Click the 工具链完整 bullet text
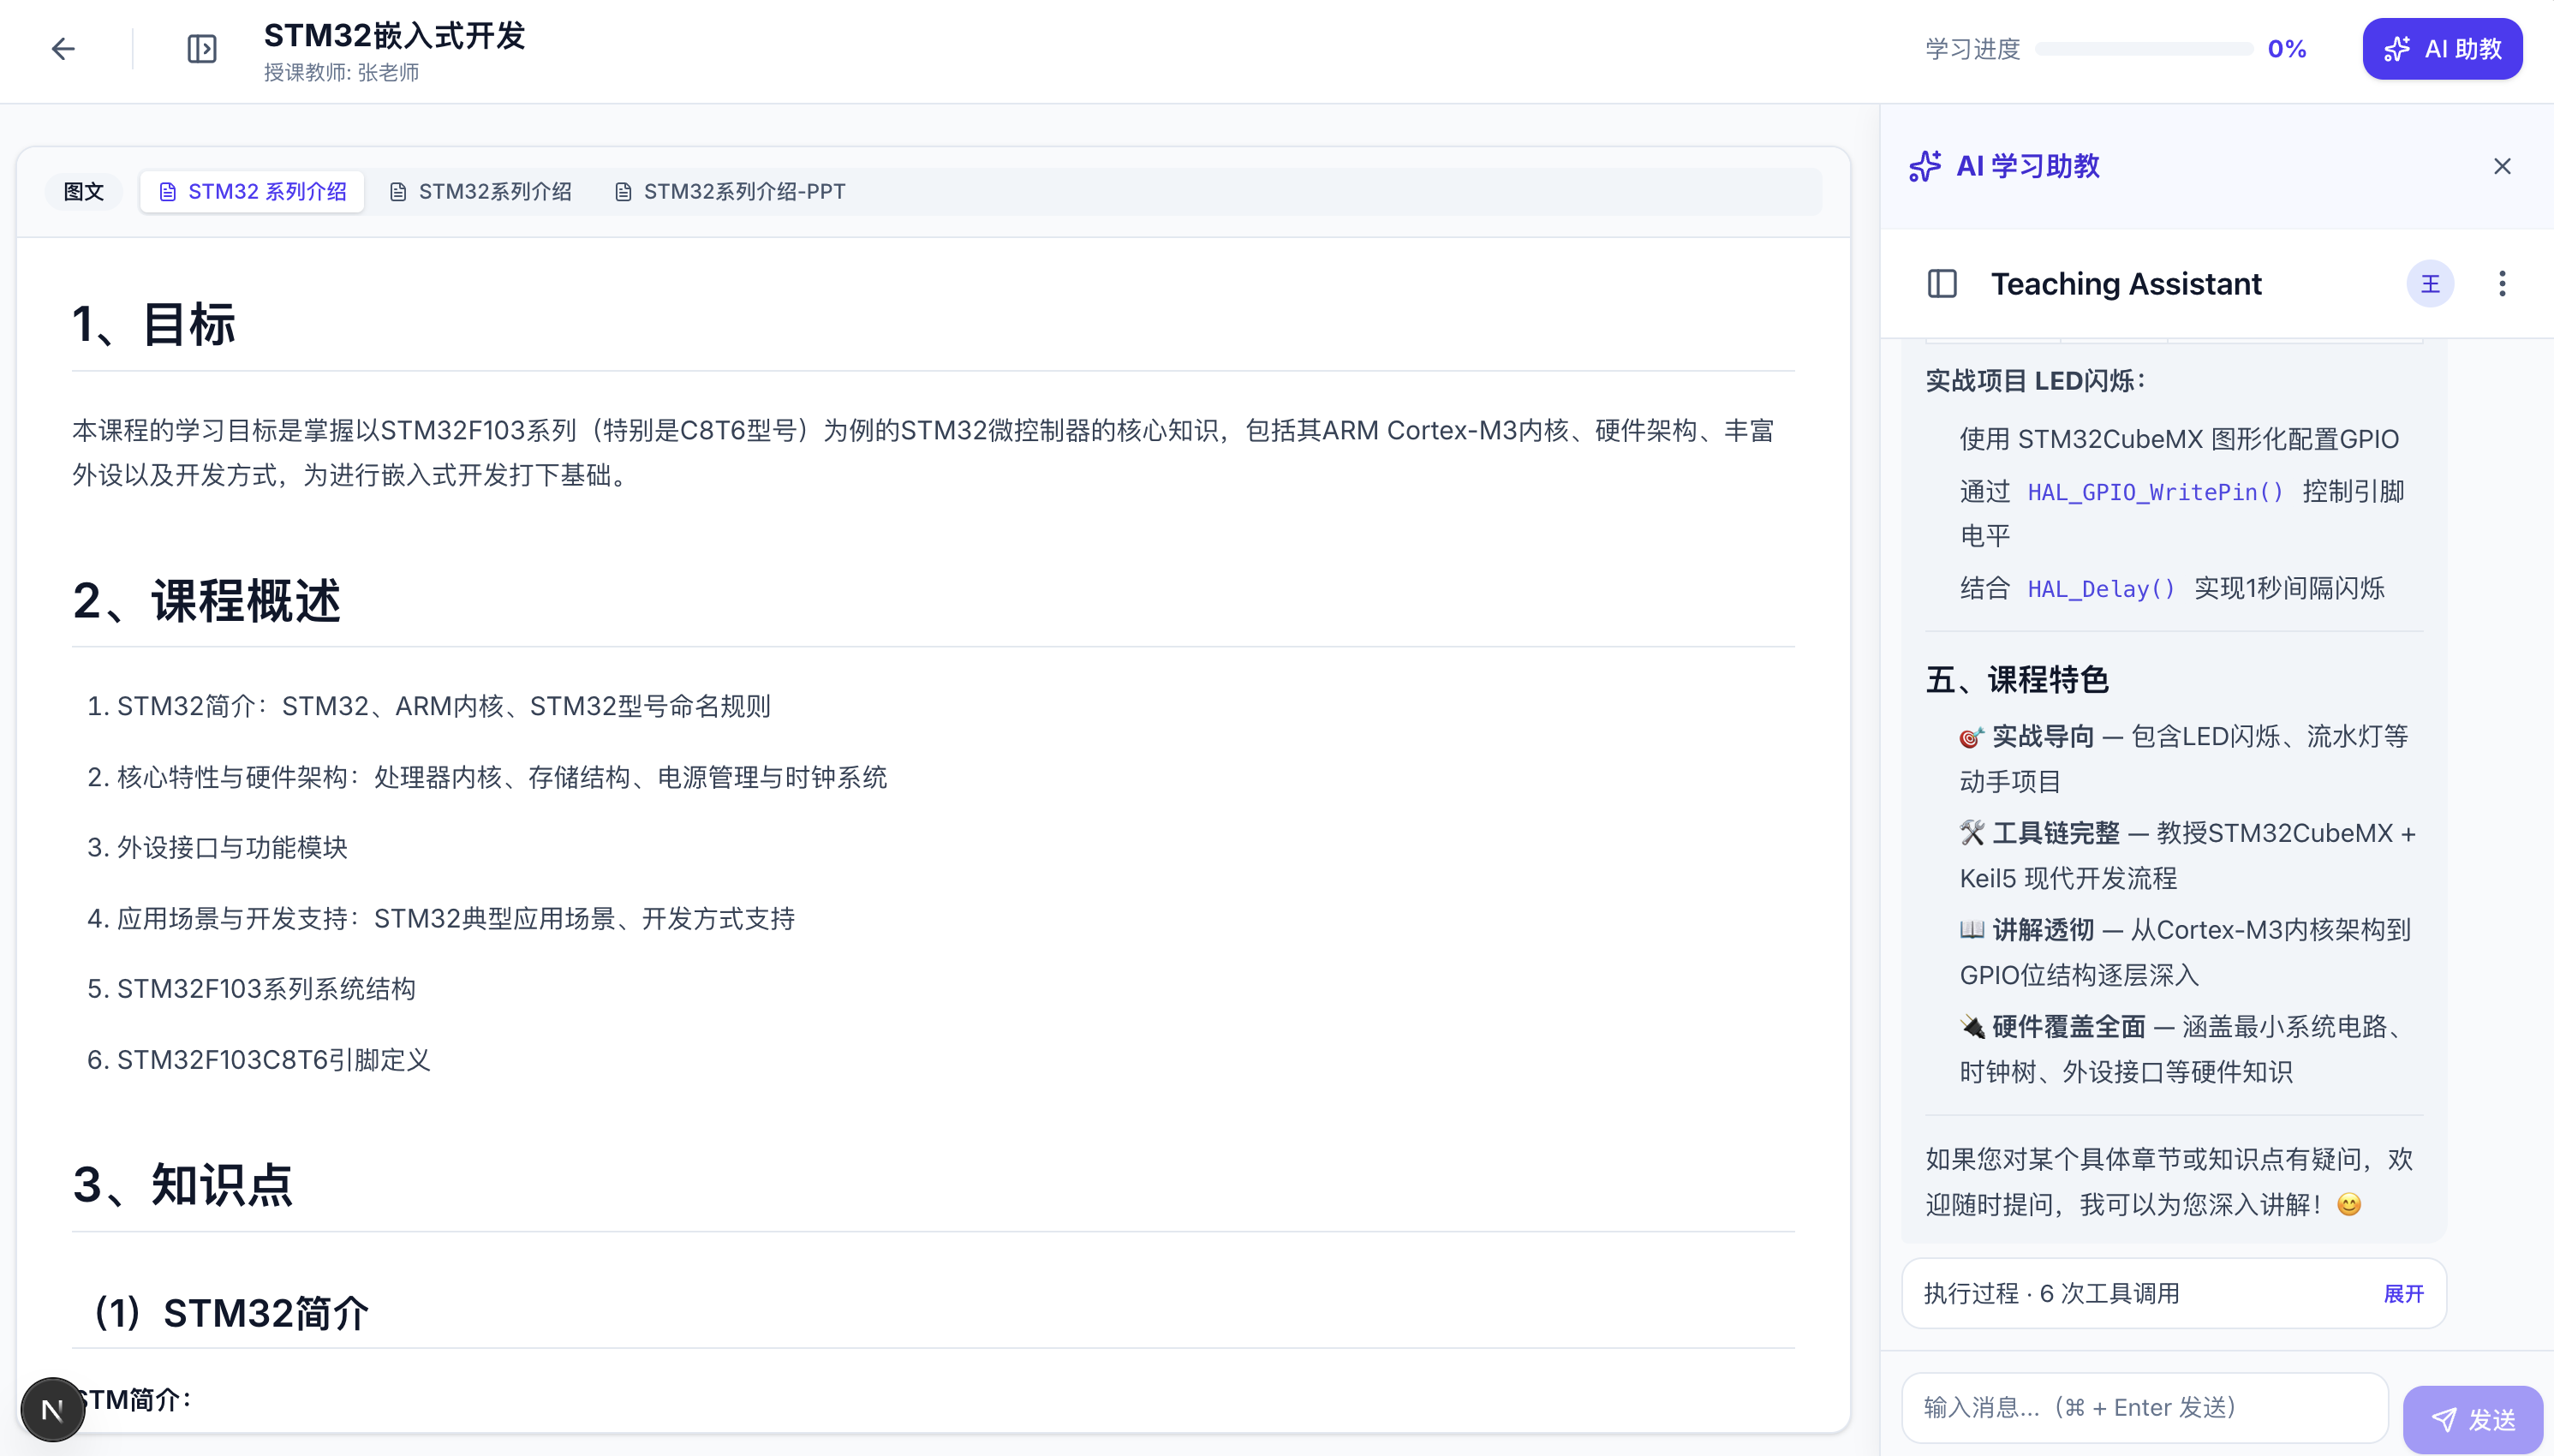The image size is (2554, 1456). [x=2056, y=834]
